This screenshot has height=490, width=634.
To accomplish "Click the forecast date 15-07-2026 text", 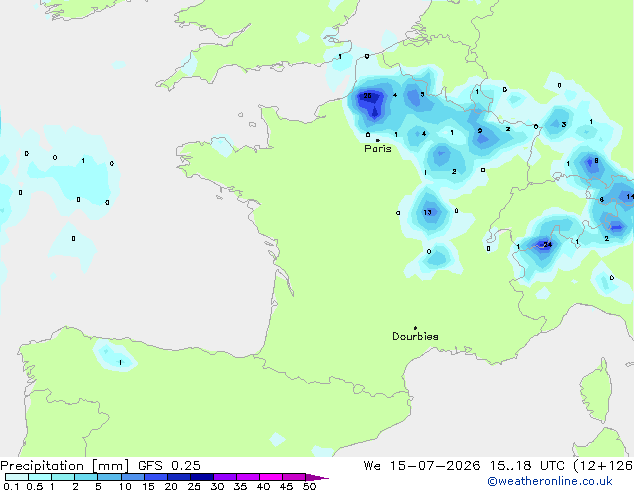I will 435,466.
